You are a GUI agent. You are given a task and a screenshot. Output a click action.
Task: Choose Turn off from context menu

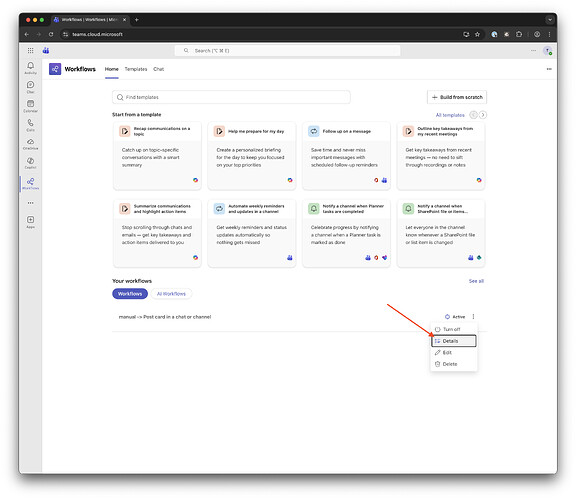tap(454, 329)
